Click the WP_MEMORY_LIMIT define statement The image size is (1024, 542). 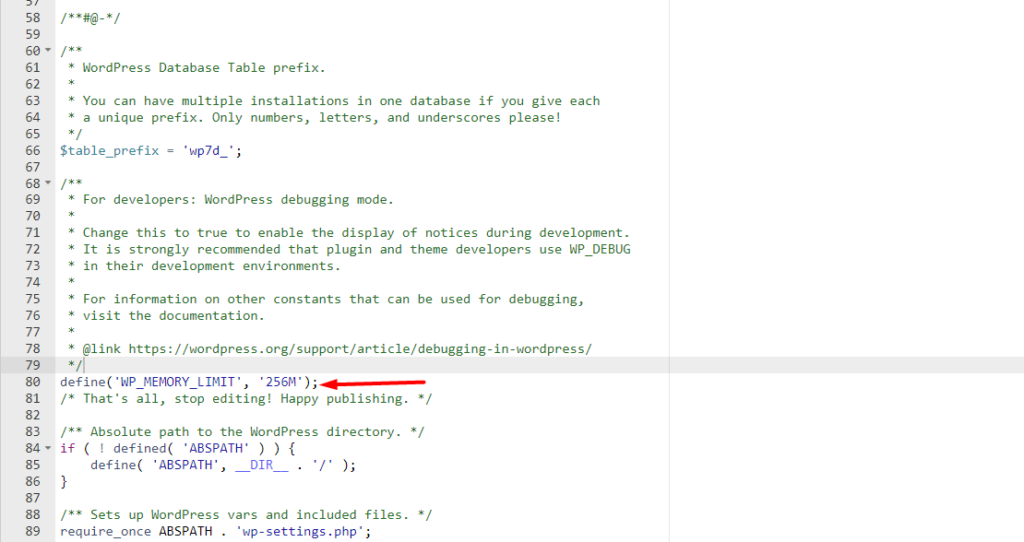click(189, 382)
